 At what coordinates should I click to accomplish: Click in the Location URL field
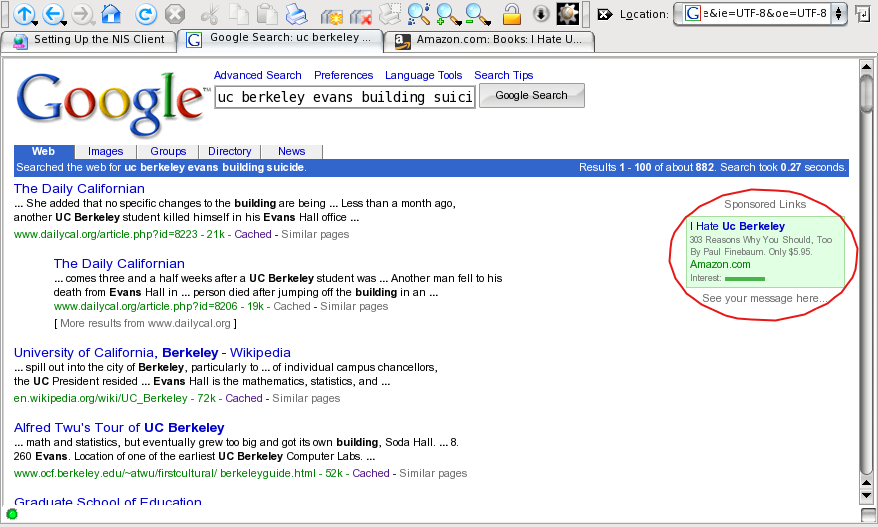[x=765, y=13]
